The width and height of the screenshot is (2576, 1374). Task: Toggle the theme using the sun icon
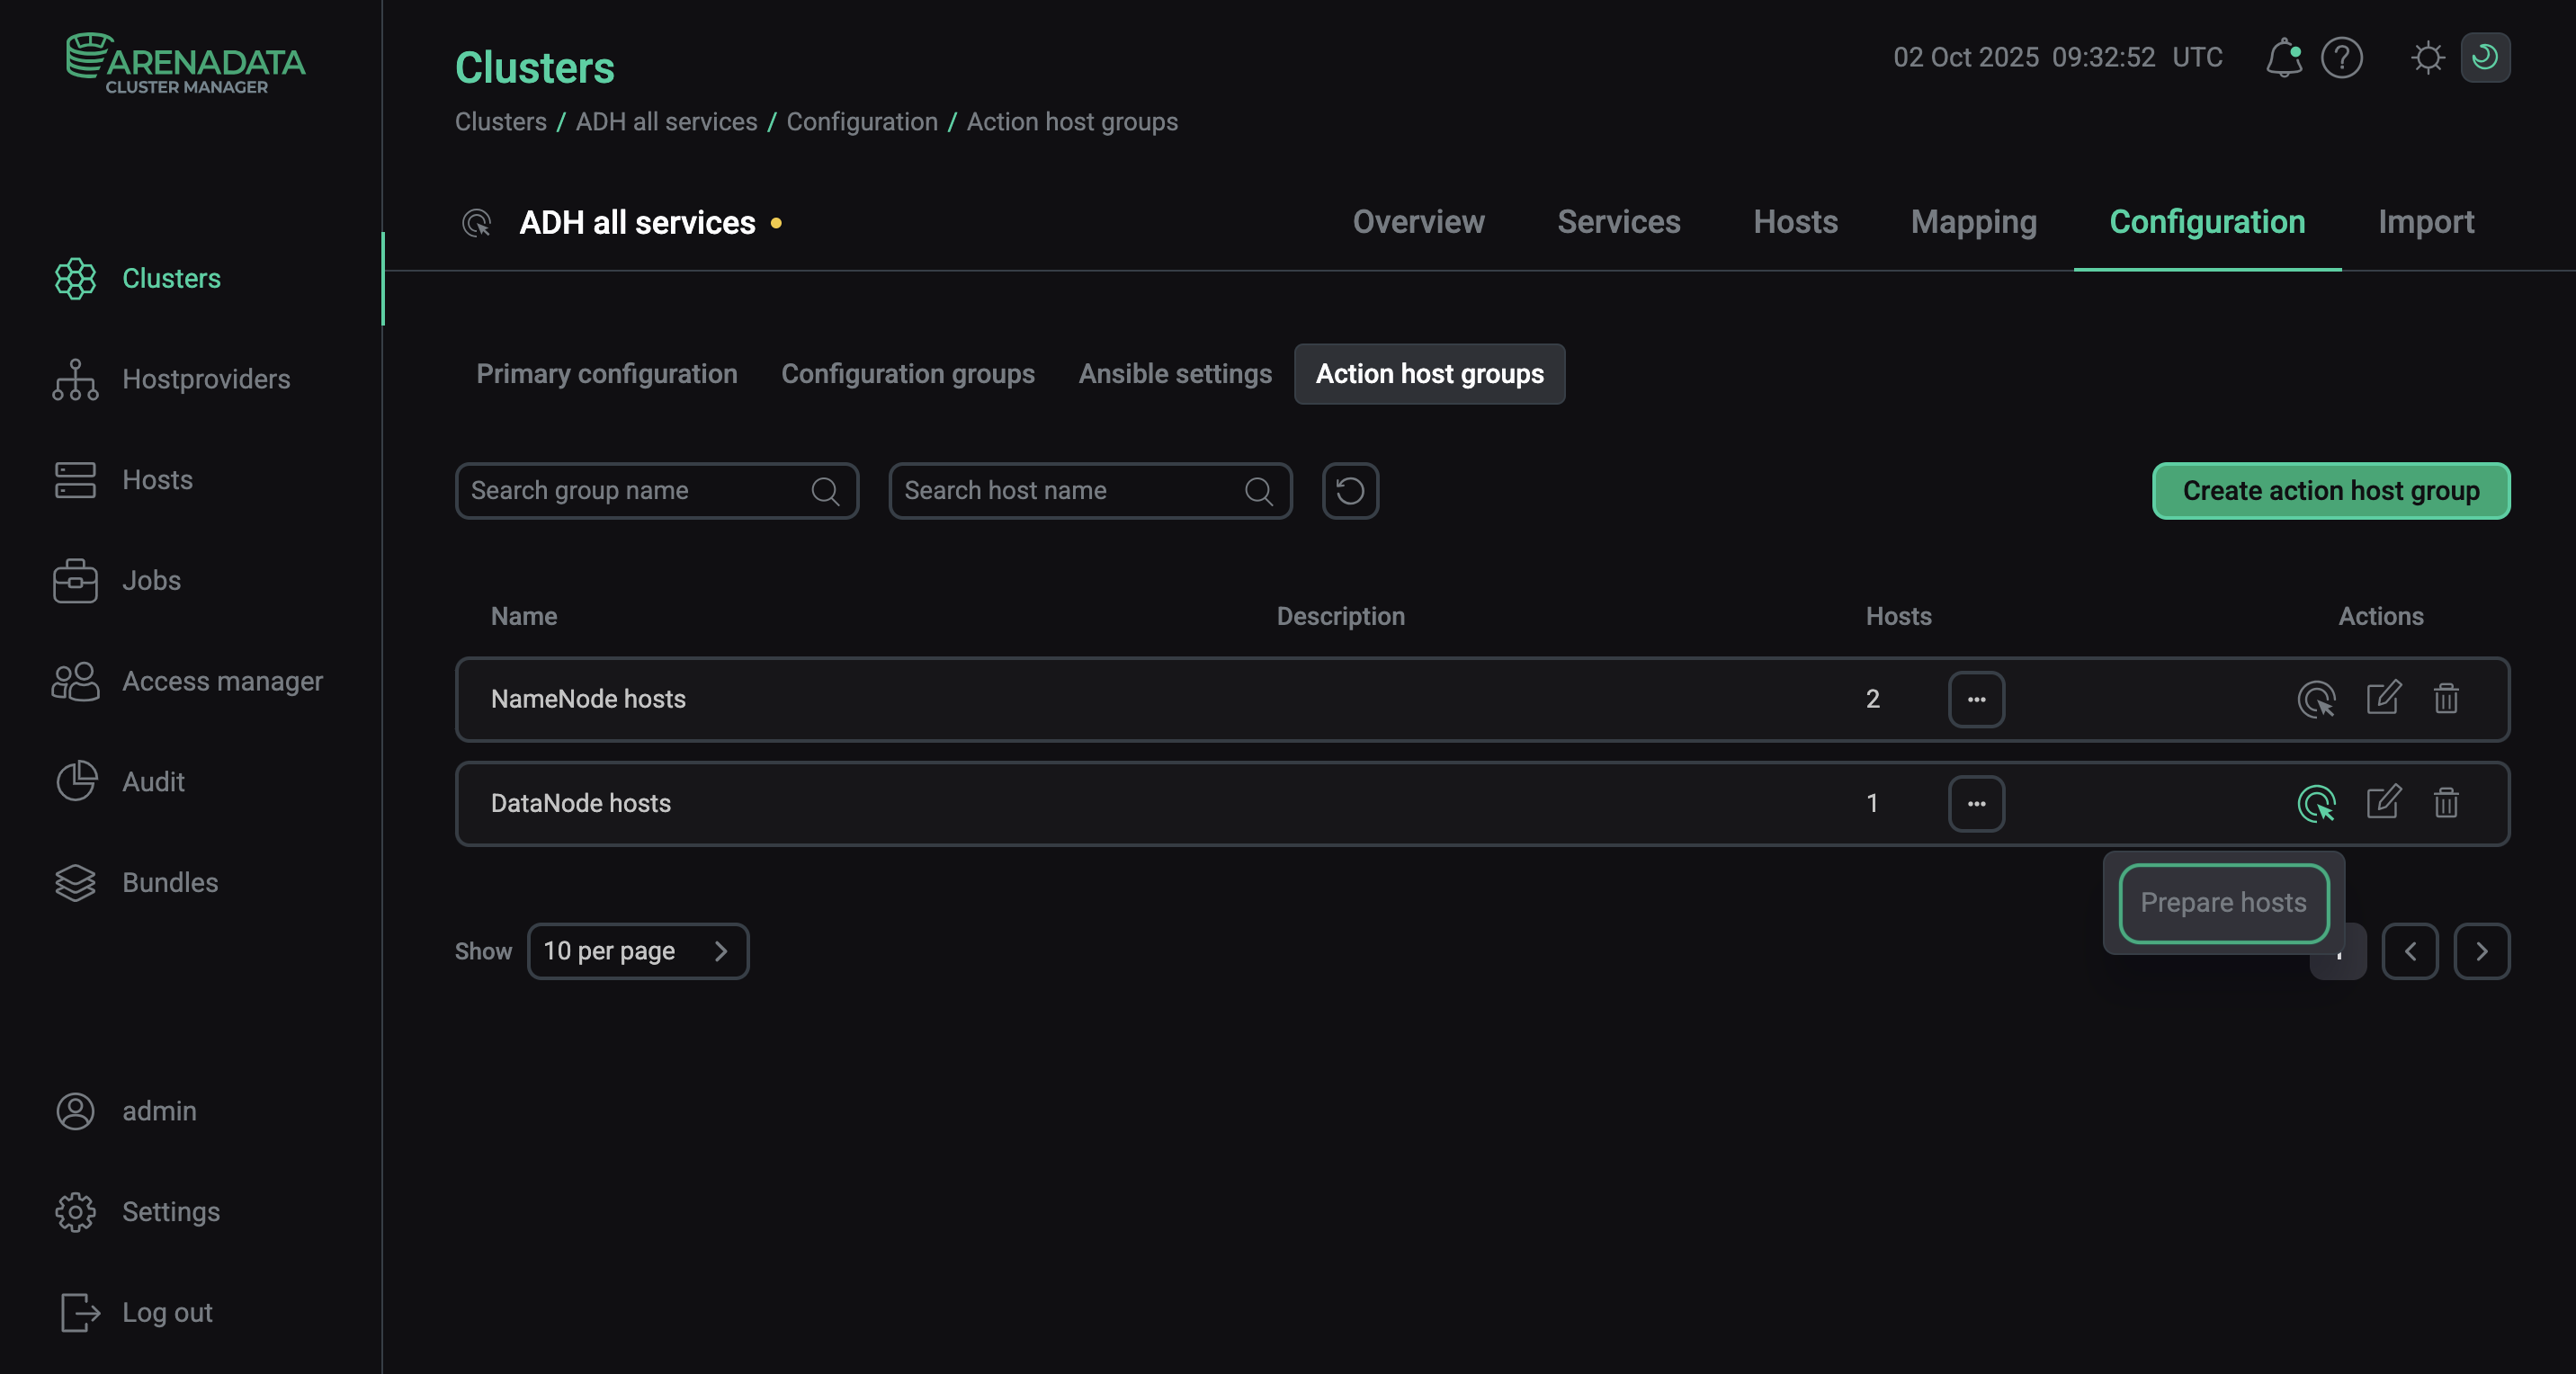[2428, 58]
